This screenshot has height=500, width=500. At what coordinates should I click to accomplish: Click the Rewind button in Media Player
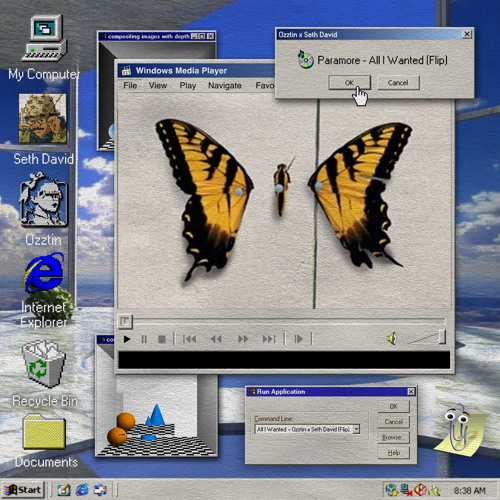[x=216, y=339]
